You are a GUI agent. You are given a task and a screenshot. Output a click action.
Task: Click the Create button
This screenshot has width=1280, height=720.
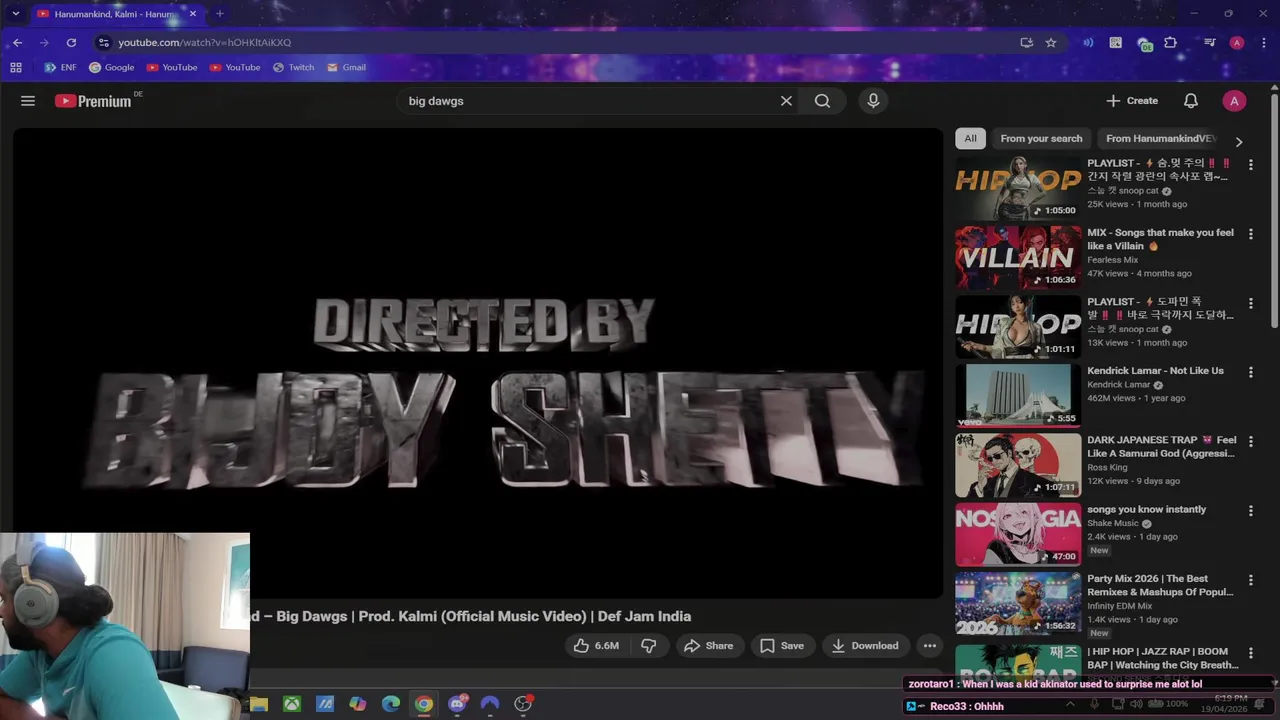(1132, 101)
